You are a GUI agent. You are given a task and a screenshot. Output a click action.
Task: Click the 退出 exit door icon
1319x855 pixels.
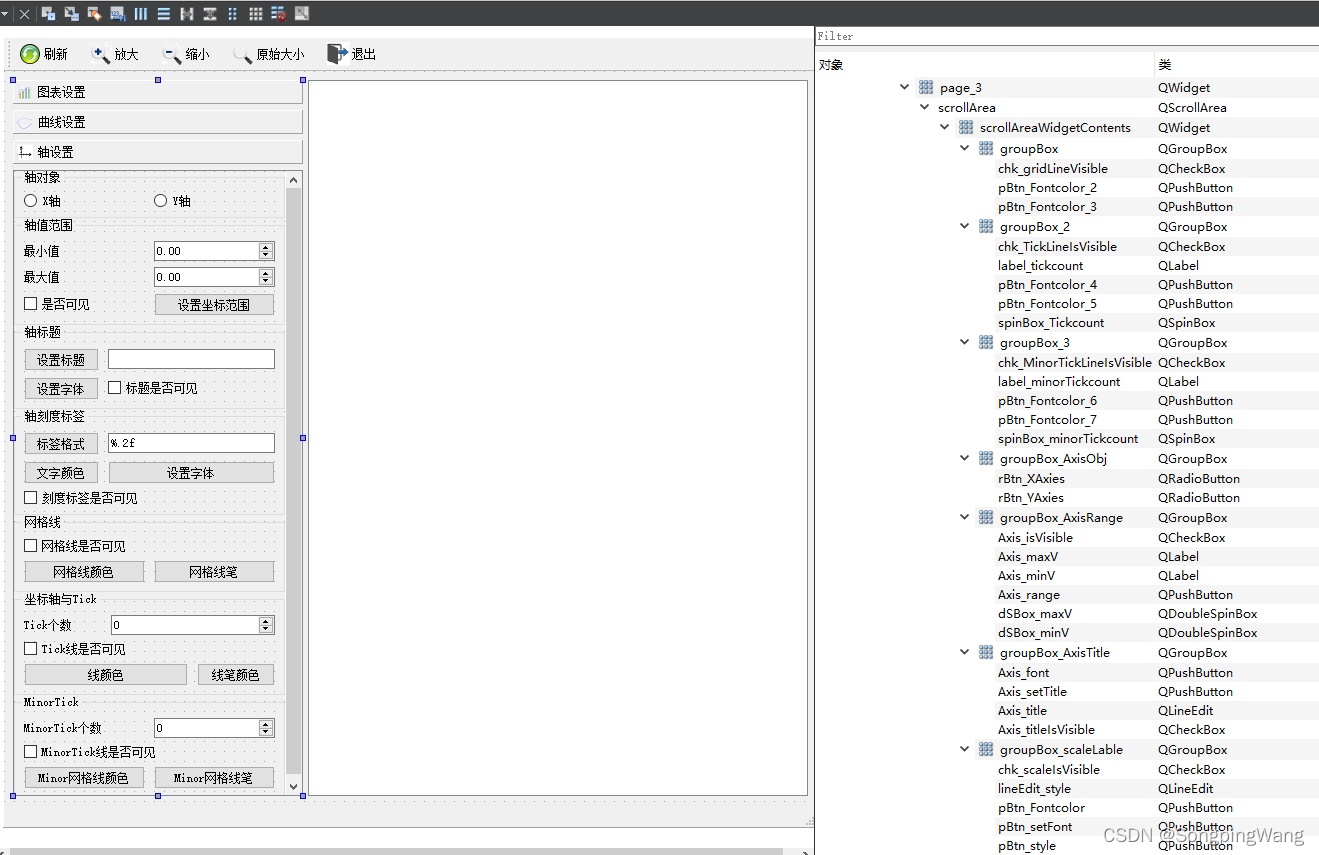click(337, 54)
